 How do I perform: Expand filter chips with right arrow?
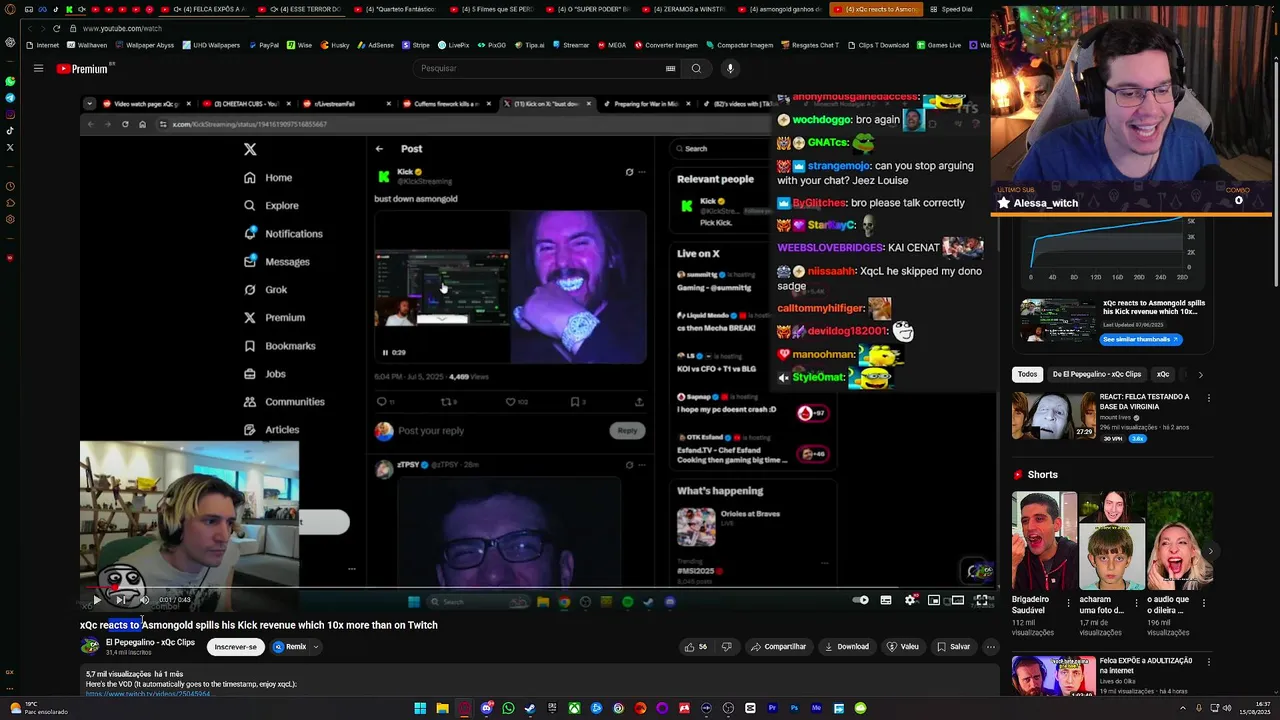tap(1200, 374)
